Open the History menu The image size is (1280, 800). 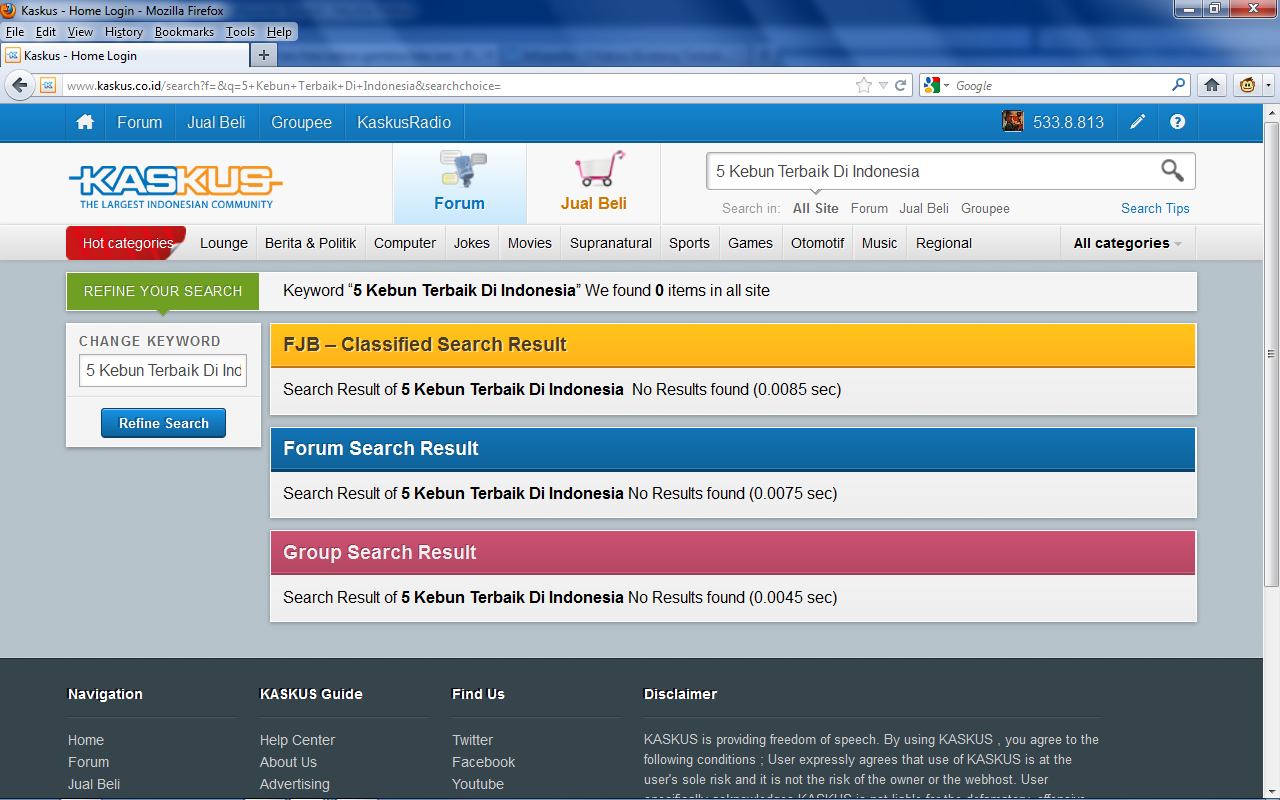pyautogui.click(x=124, y=32)
